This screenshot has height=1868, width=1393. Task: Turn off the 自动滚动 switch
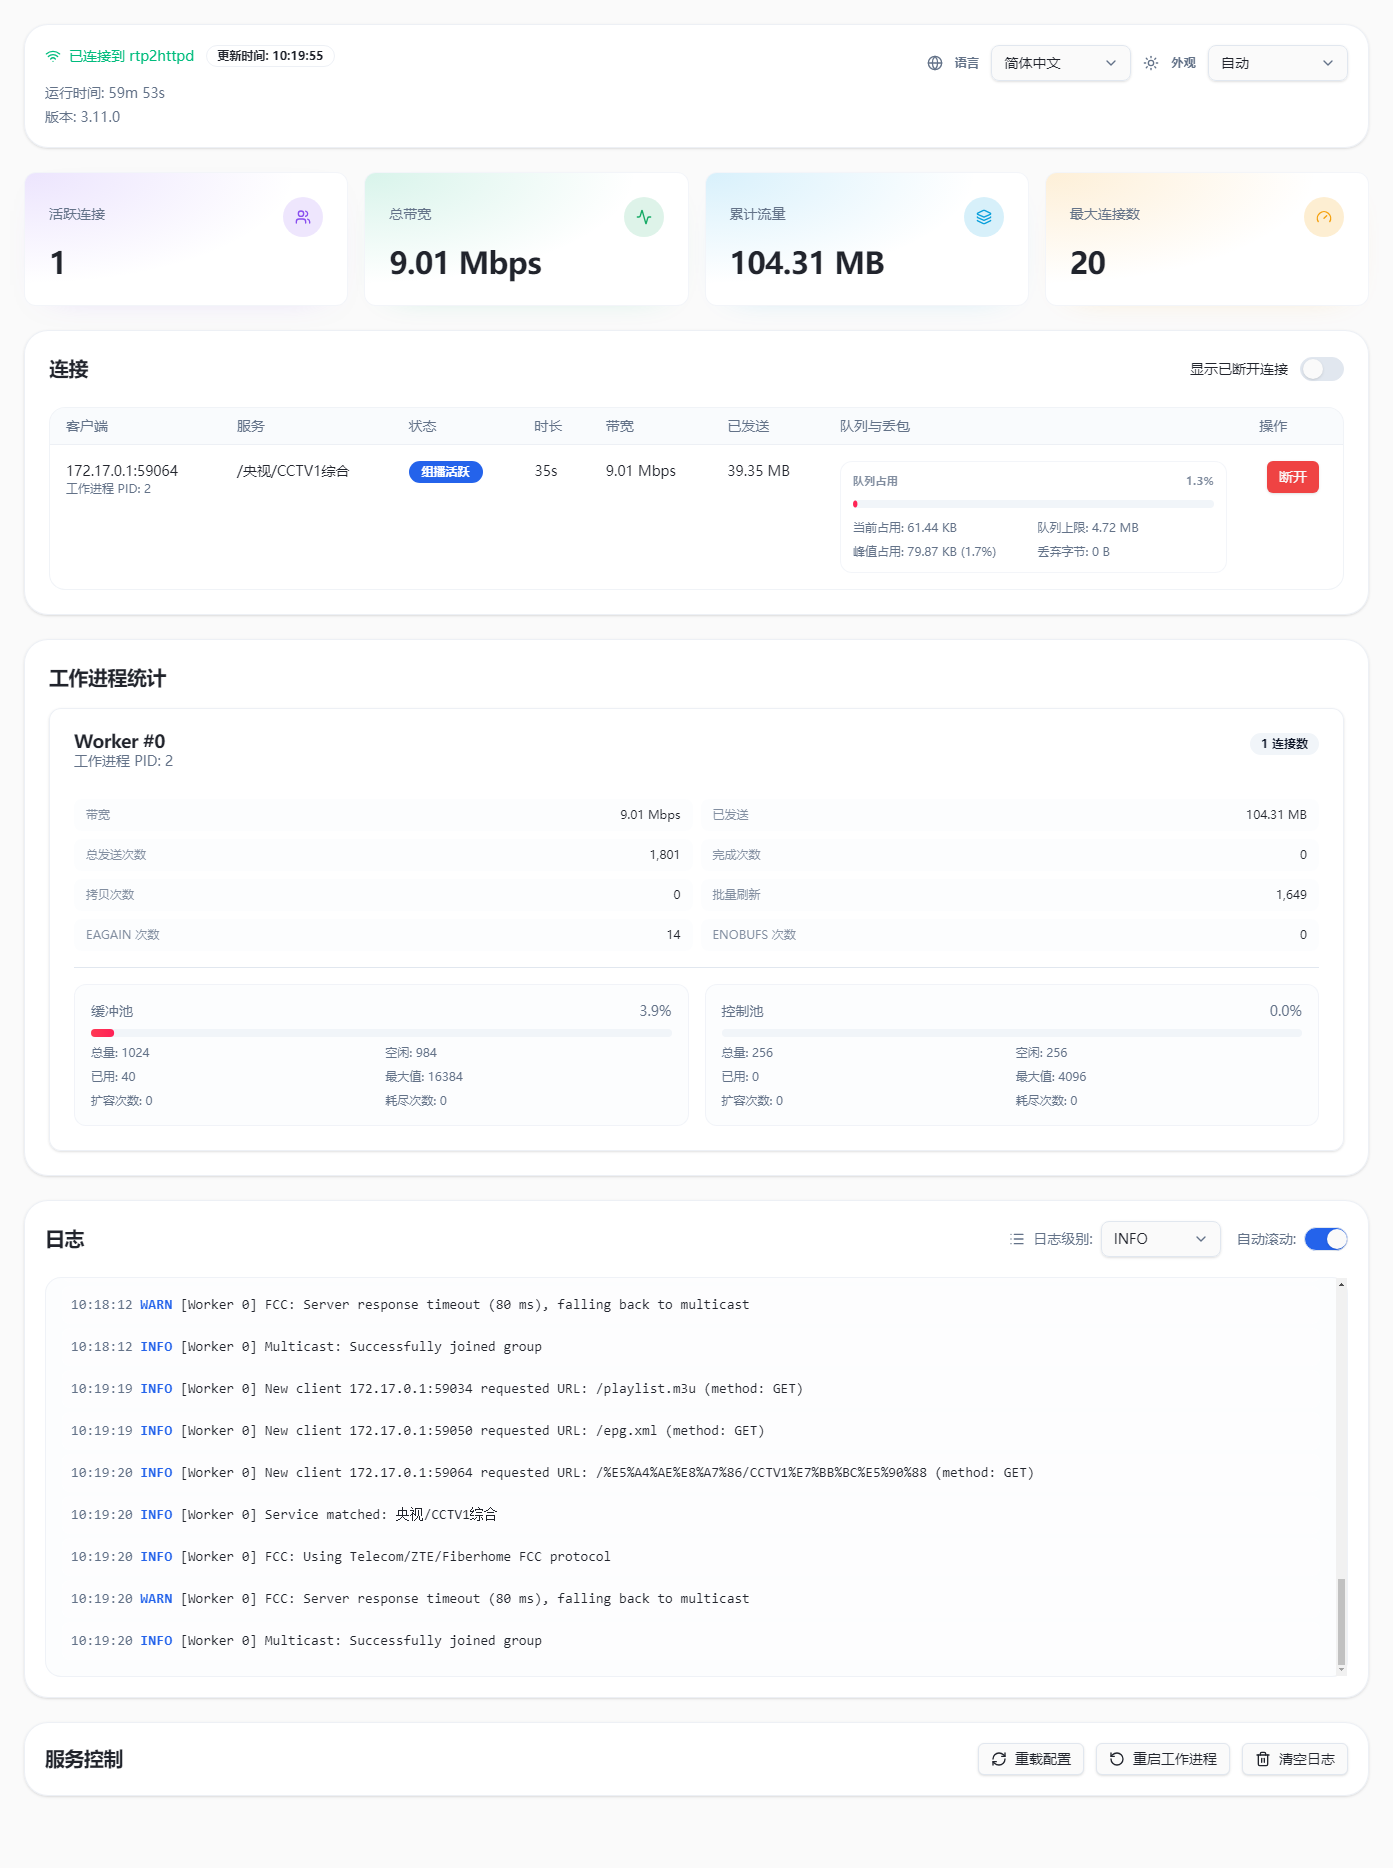1326,1239
